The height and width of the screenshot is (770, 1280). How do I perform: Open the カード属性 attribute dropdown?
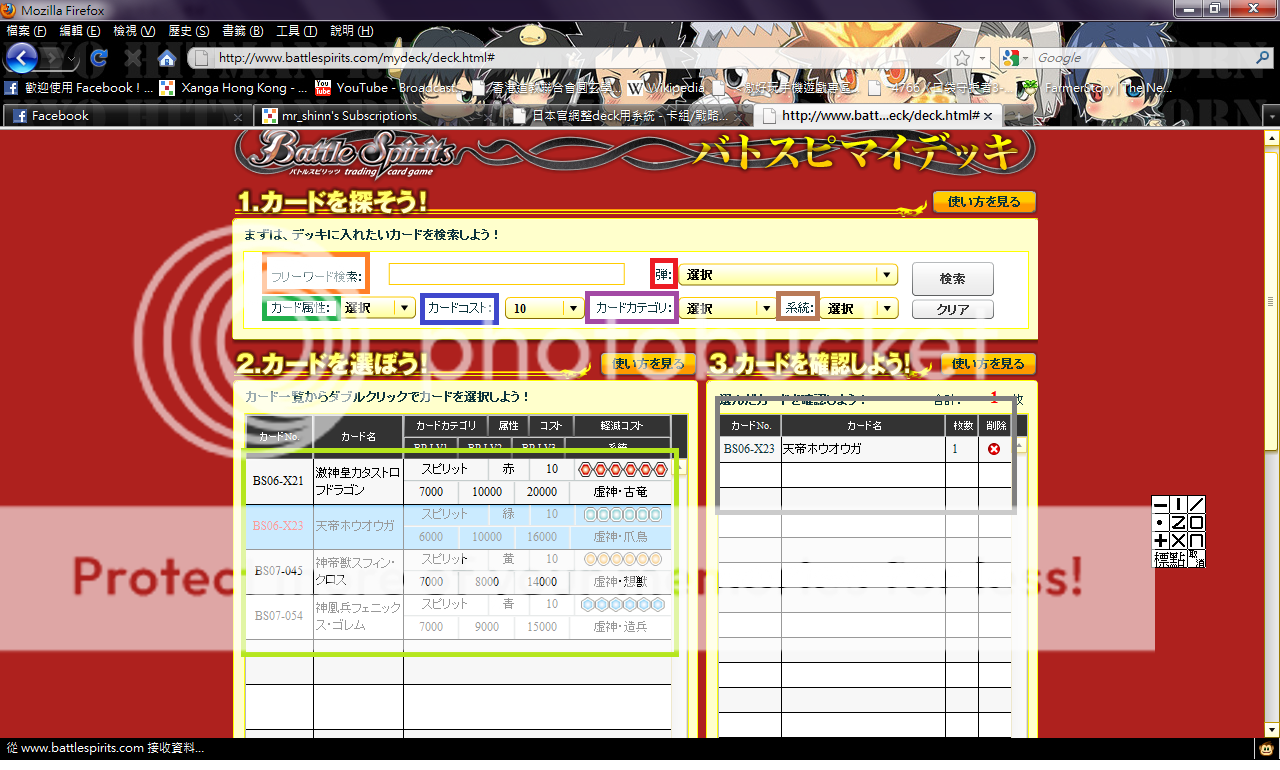[x=378, y=308]
